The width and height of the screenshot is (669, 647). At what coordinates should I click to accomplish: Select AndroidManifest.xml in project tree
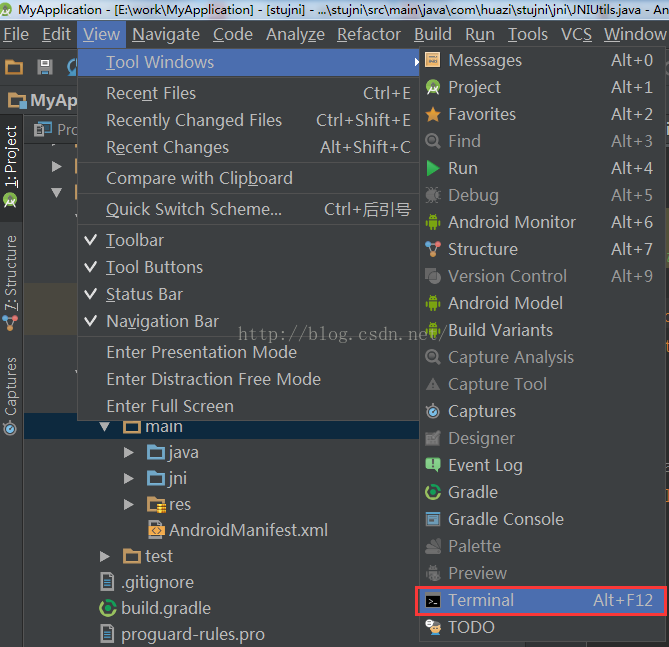pyautogui.click(x=248, y=530)
